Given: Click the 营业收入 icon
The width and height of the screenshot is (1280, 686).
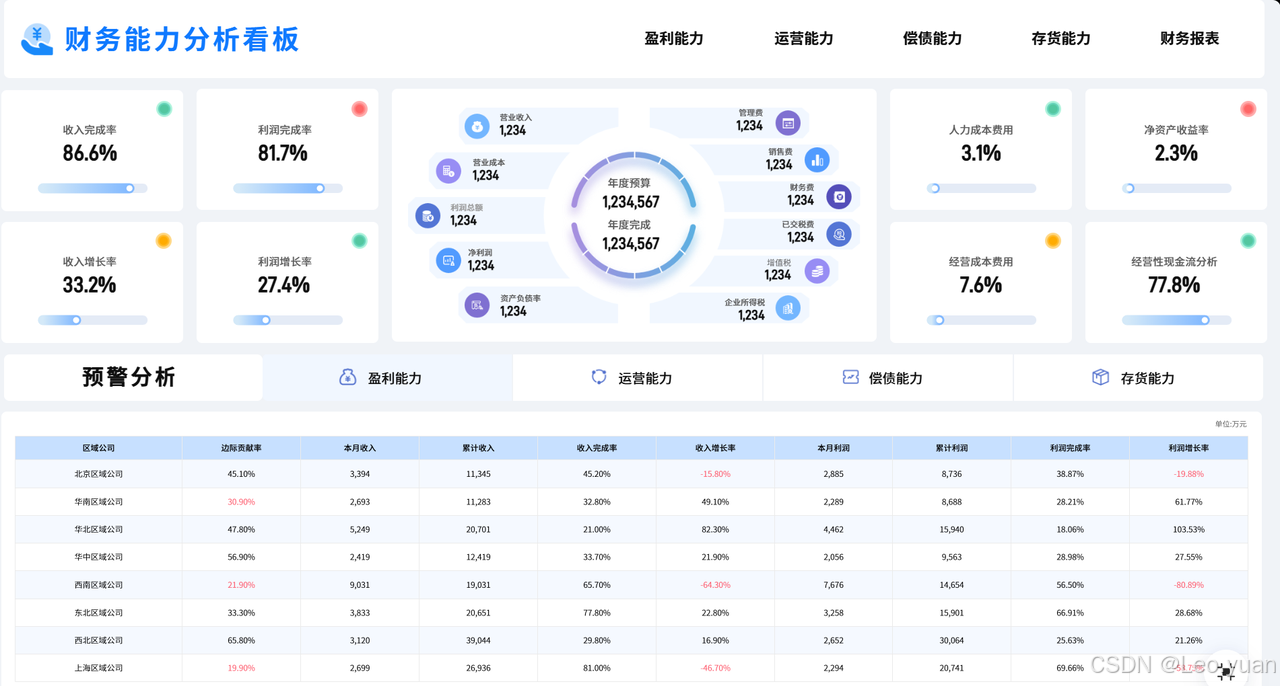Looking at the screenshot, I should pyautogui.click(x=477, y=127).
